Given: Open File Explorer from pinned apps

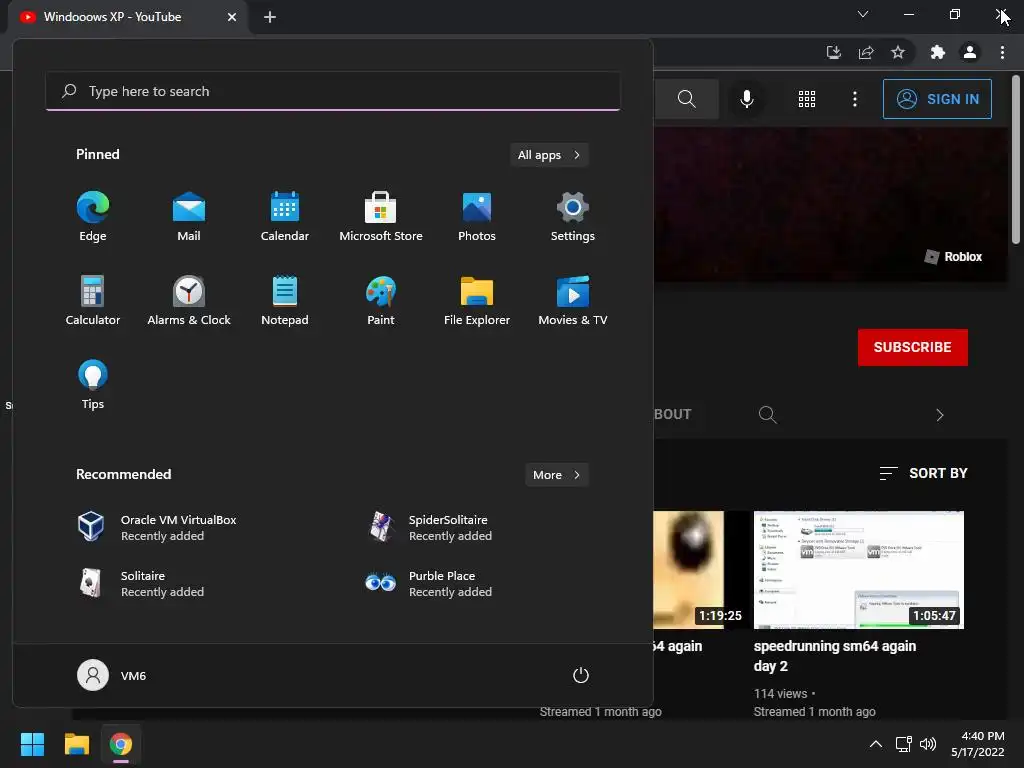Looking at the screenshot, I should point(477,300).
